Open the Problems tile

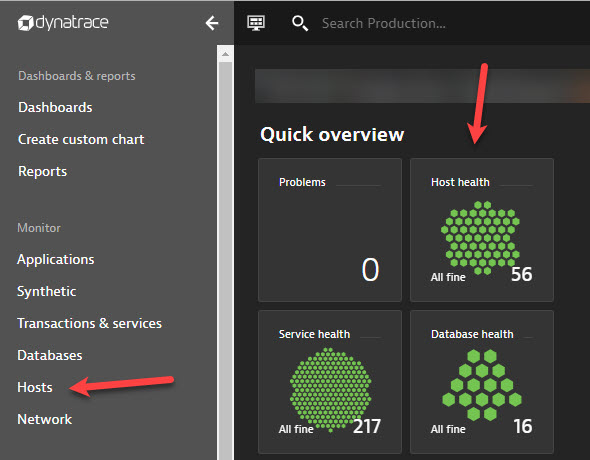[330, 230]
